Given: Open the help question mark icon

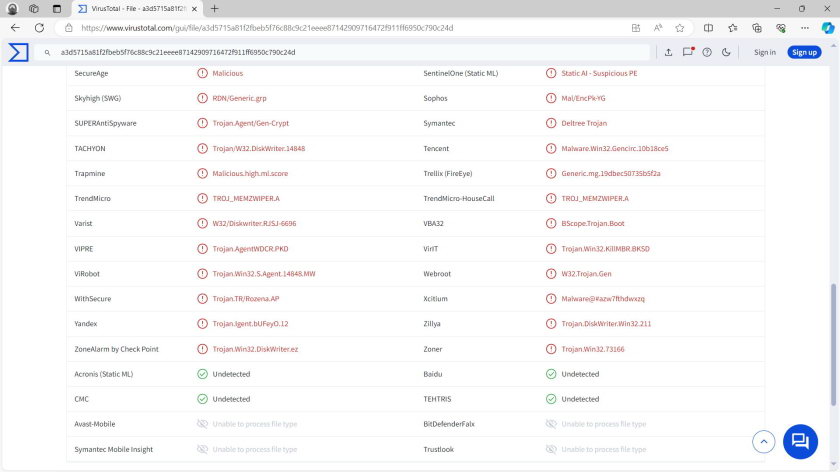Looking at the screenshot, I should coord(707,52).
